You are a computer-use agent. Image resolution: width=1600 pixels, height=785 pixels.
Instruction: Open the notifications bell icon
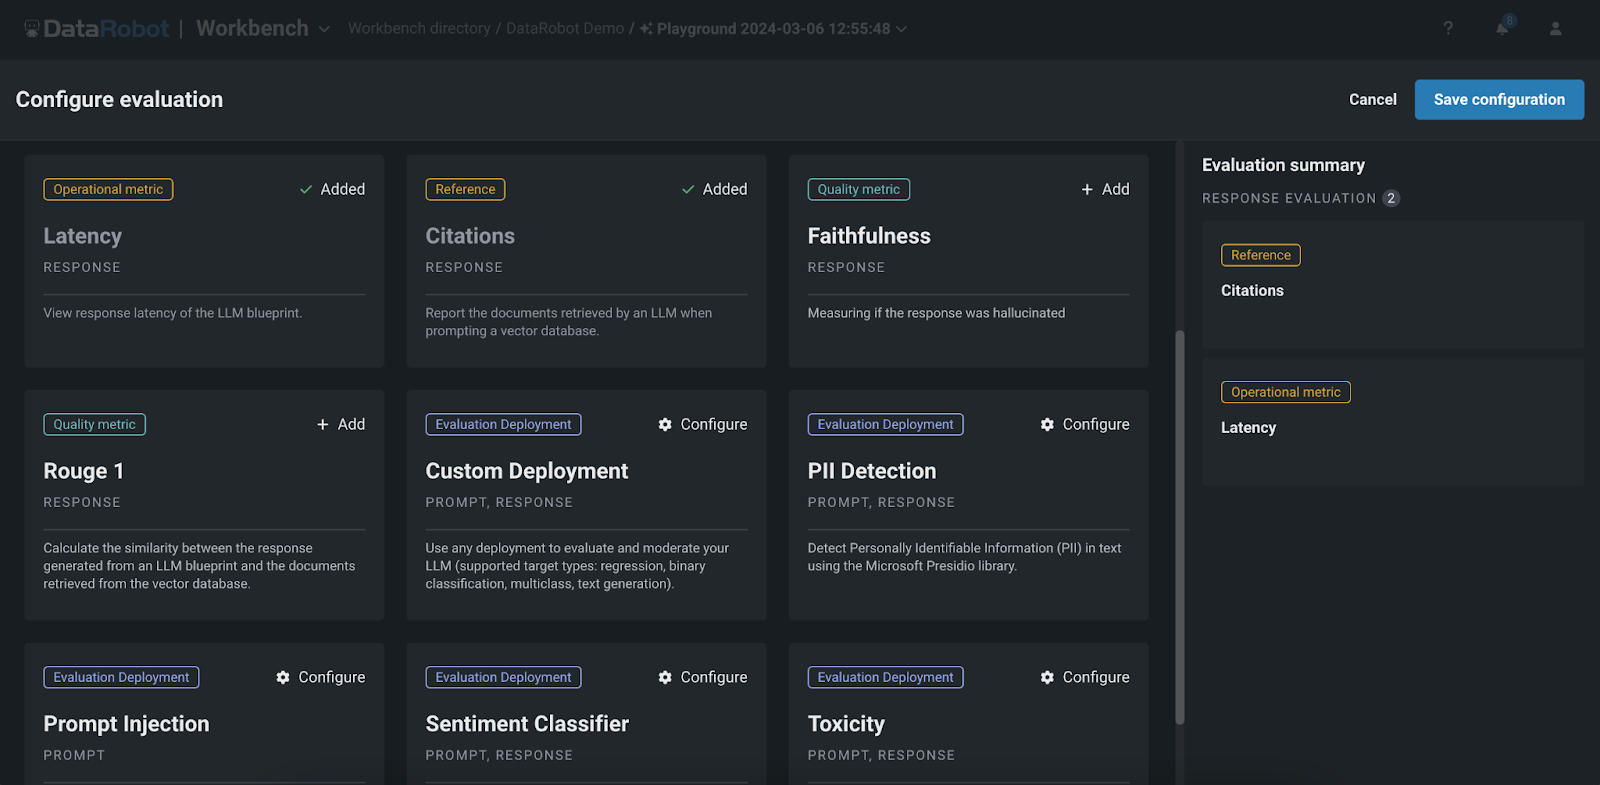click(1502, 29)
